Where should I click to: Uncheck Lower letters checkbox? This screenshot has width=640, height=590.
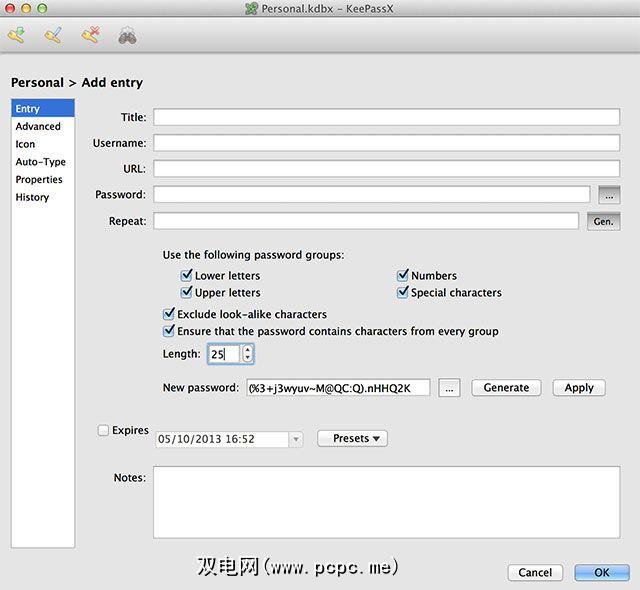[187, 276]
